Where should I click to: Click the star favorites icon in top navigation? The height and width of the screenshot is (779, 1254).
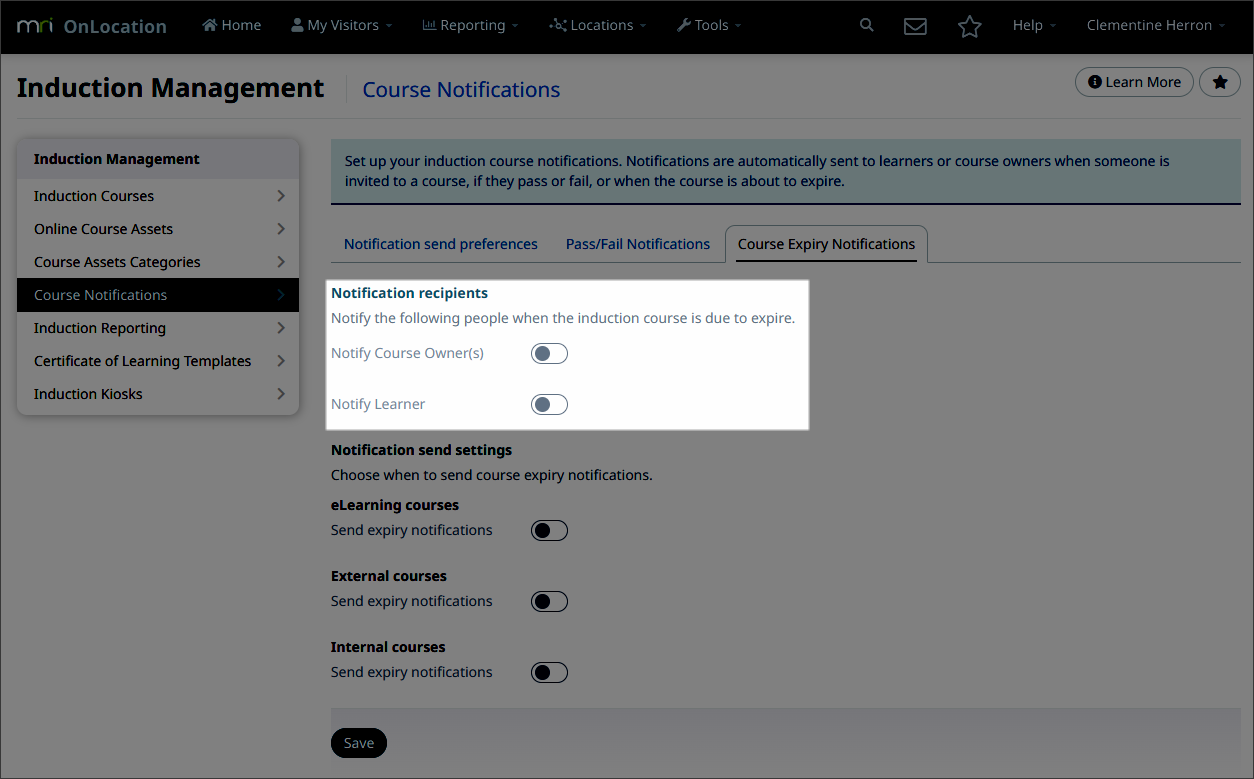[x=969, y=26]
